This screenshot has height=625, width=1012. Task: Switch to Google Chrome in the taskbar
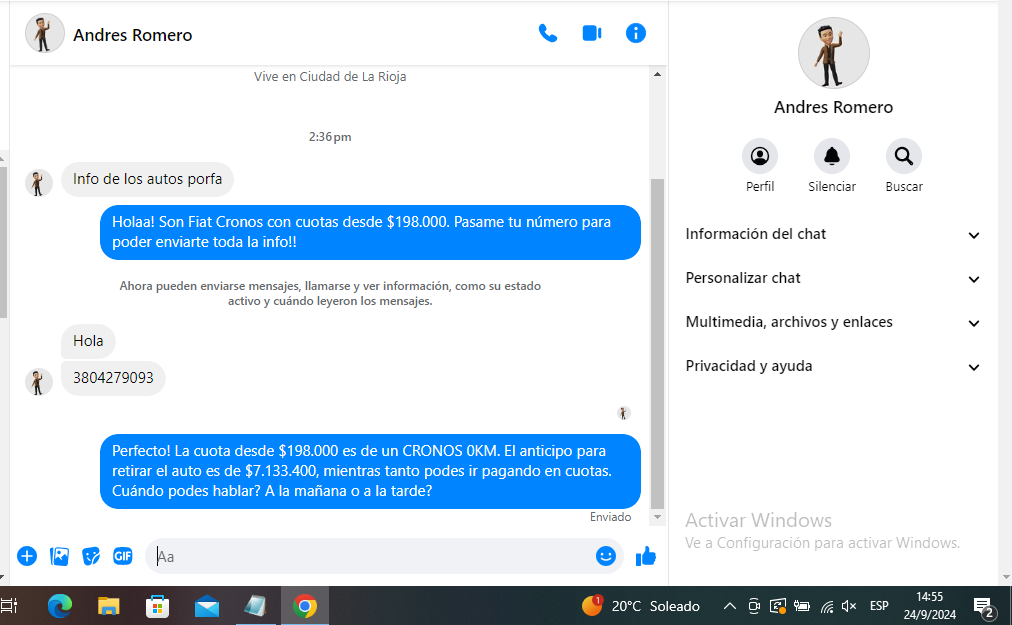[305, 606]
